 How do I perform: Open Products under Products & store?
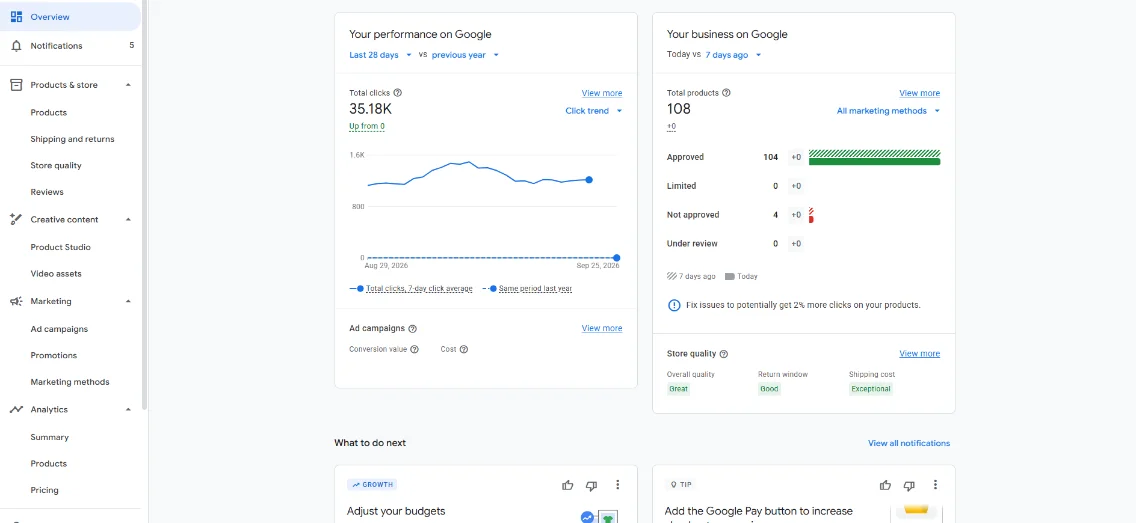tap(49, 112)
